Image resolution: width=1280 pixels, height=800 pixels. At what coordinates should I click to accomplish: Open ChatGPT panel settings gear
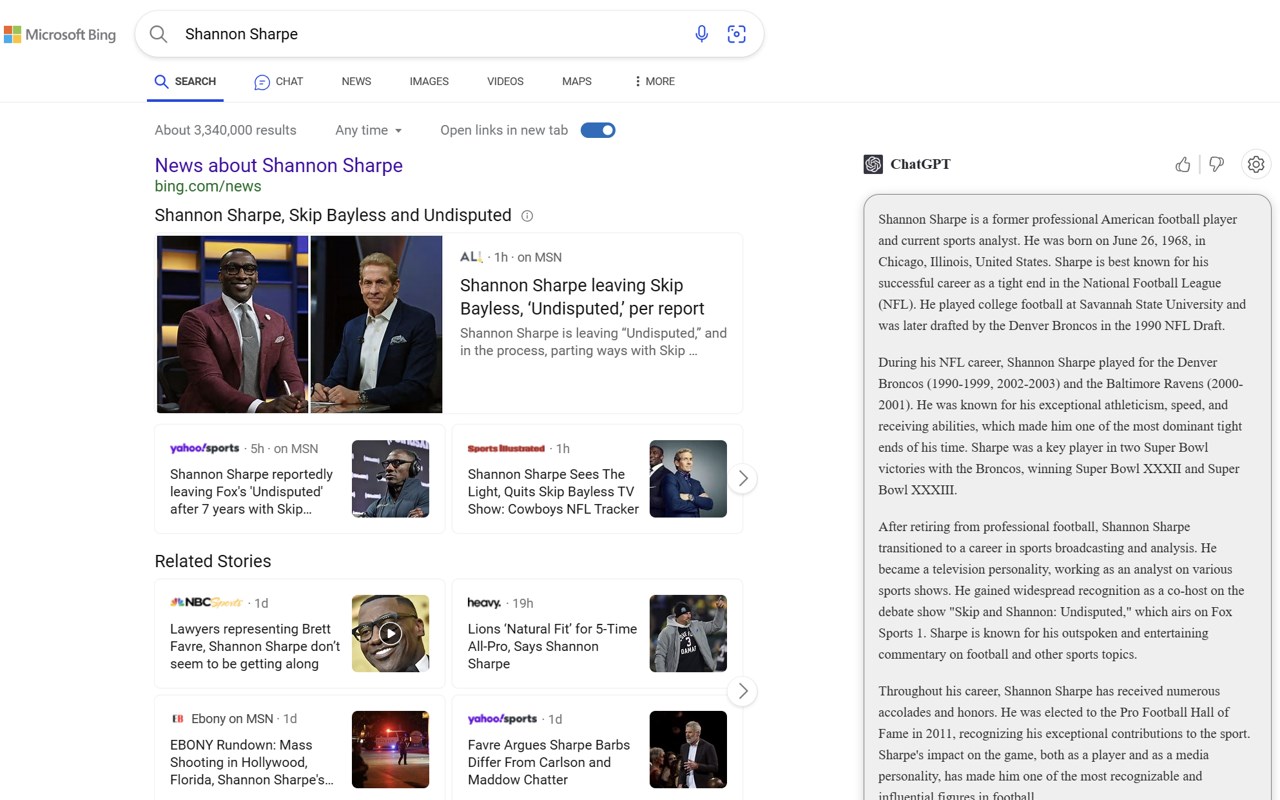coord(1256,164)
